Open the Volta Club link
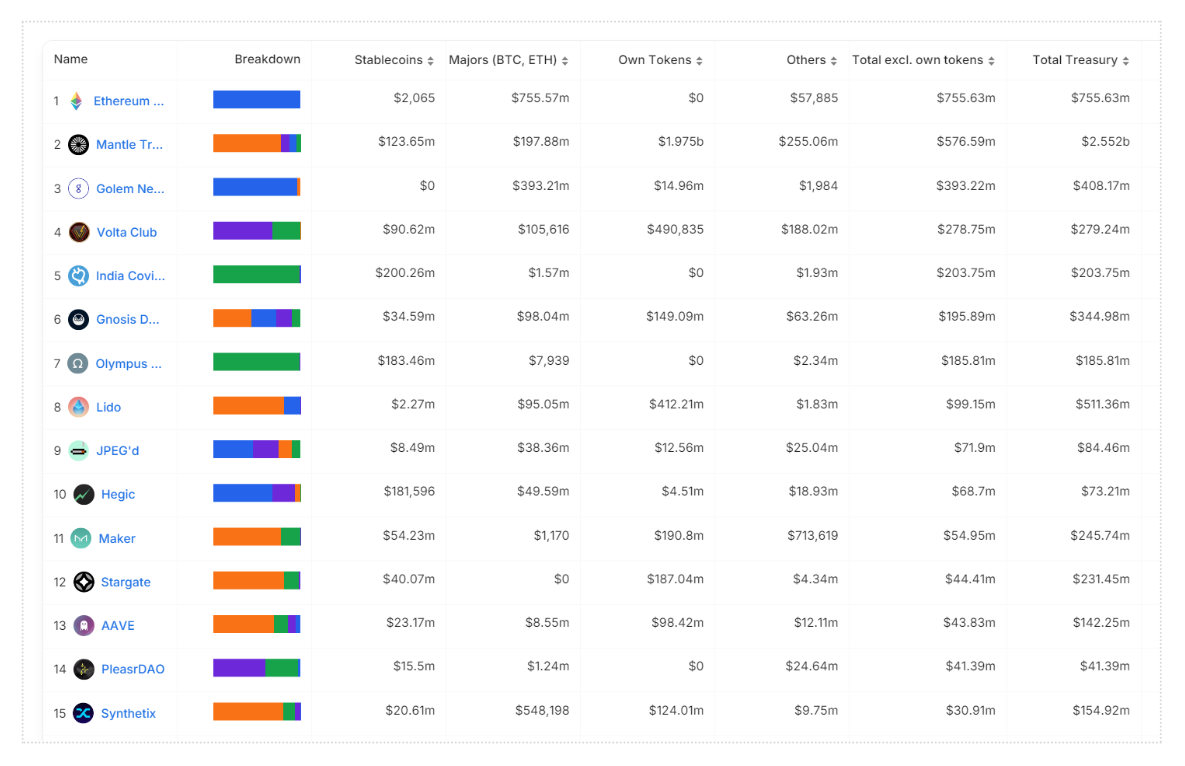The height and width of the screenshot is (766, 1185). [127, 232]
